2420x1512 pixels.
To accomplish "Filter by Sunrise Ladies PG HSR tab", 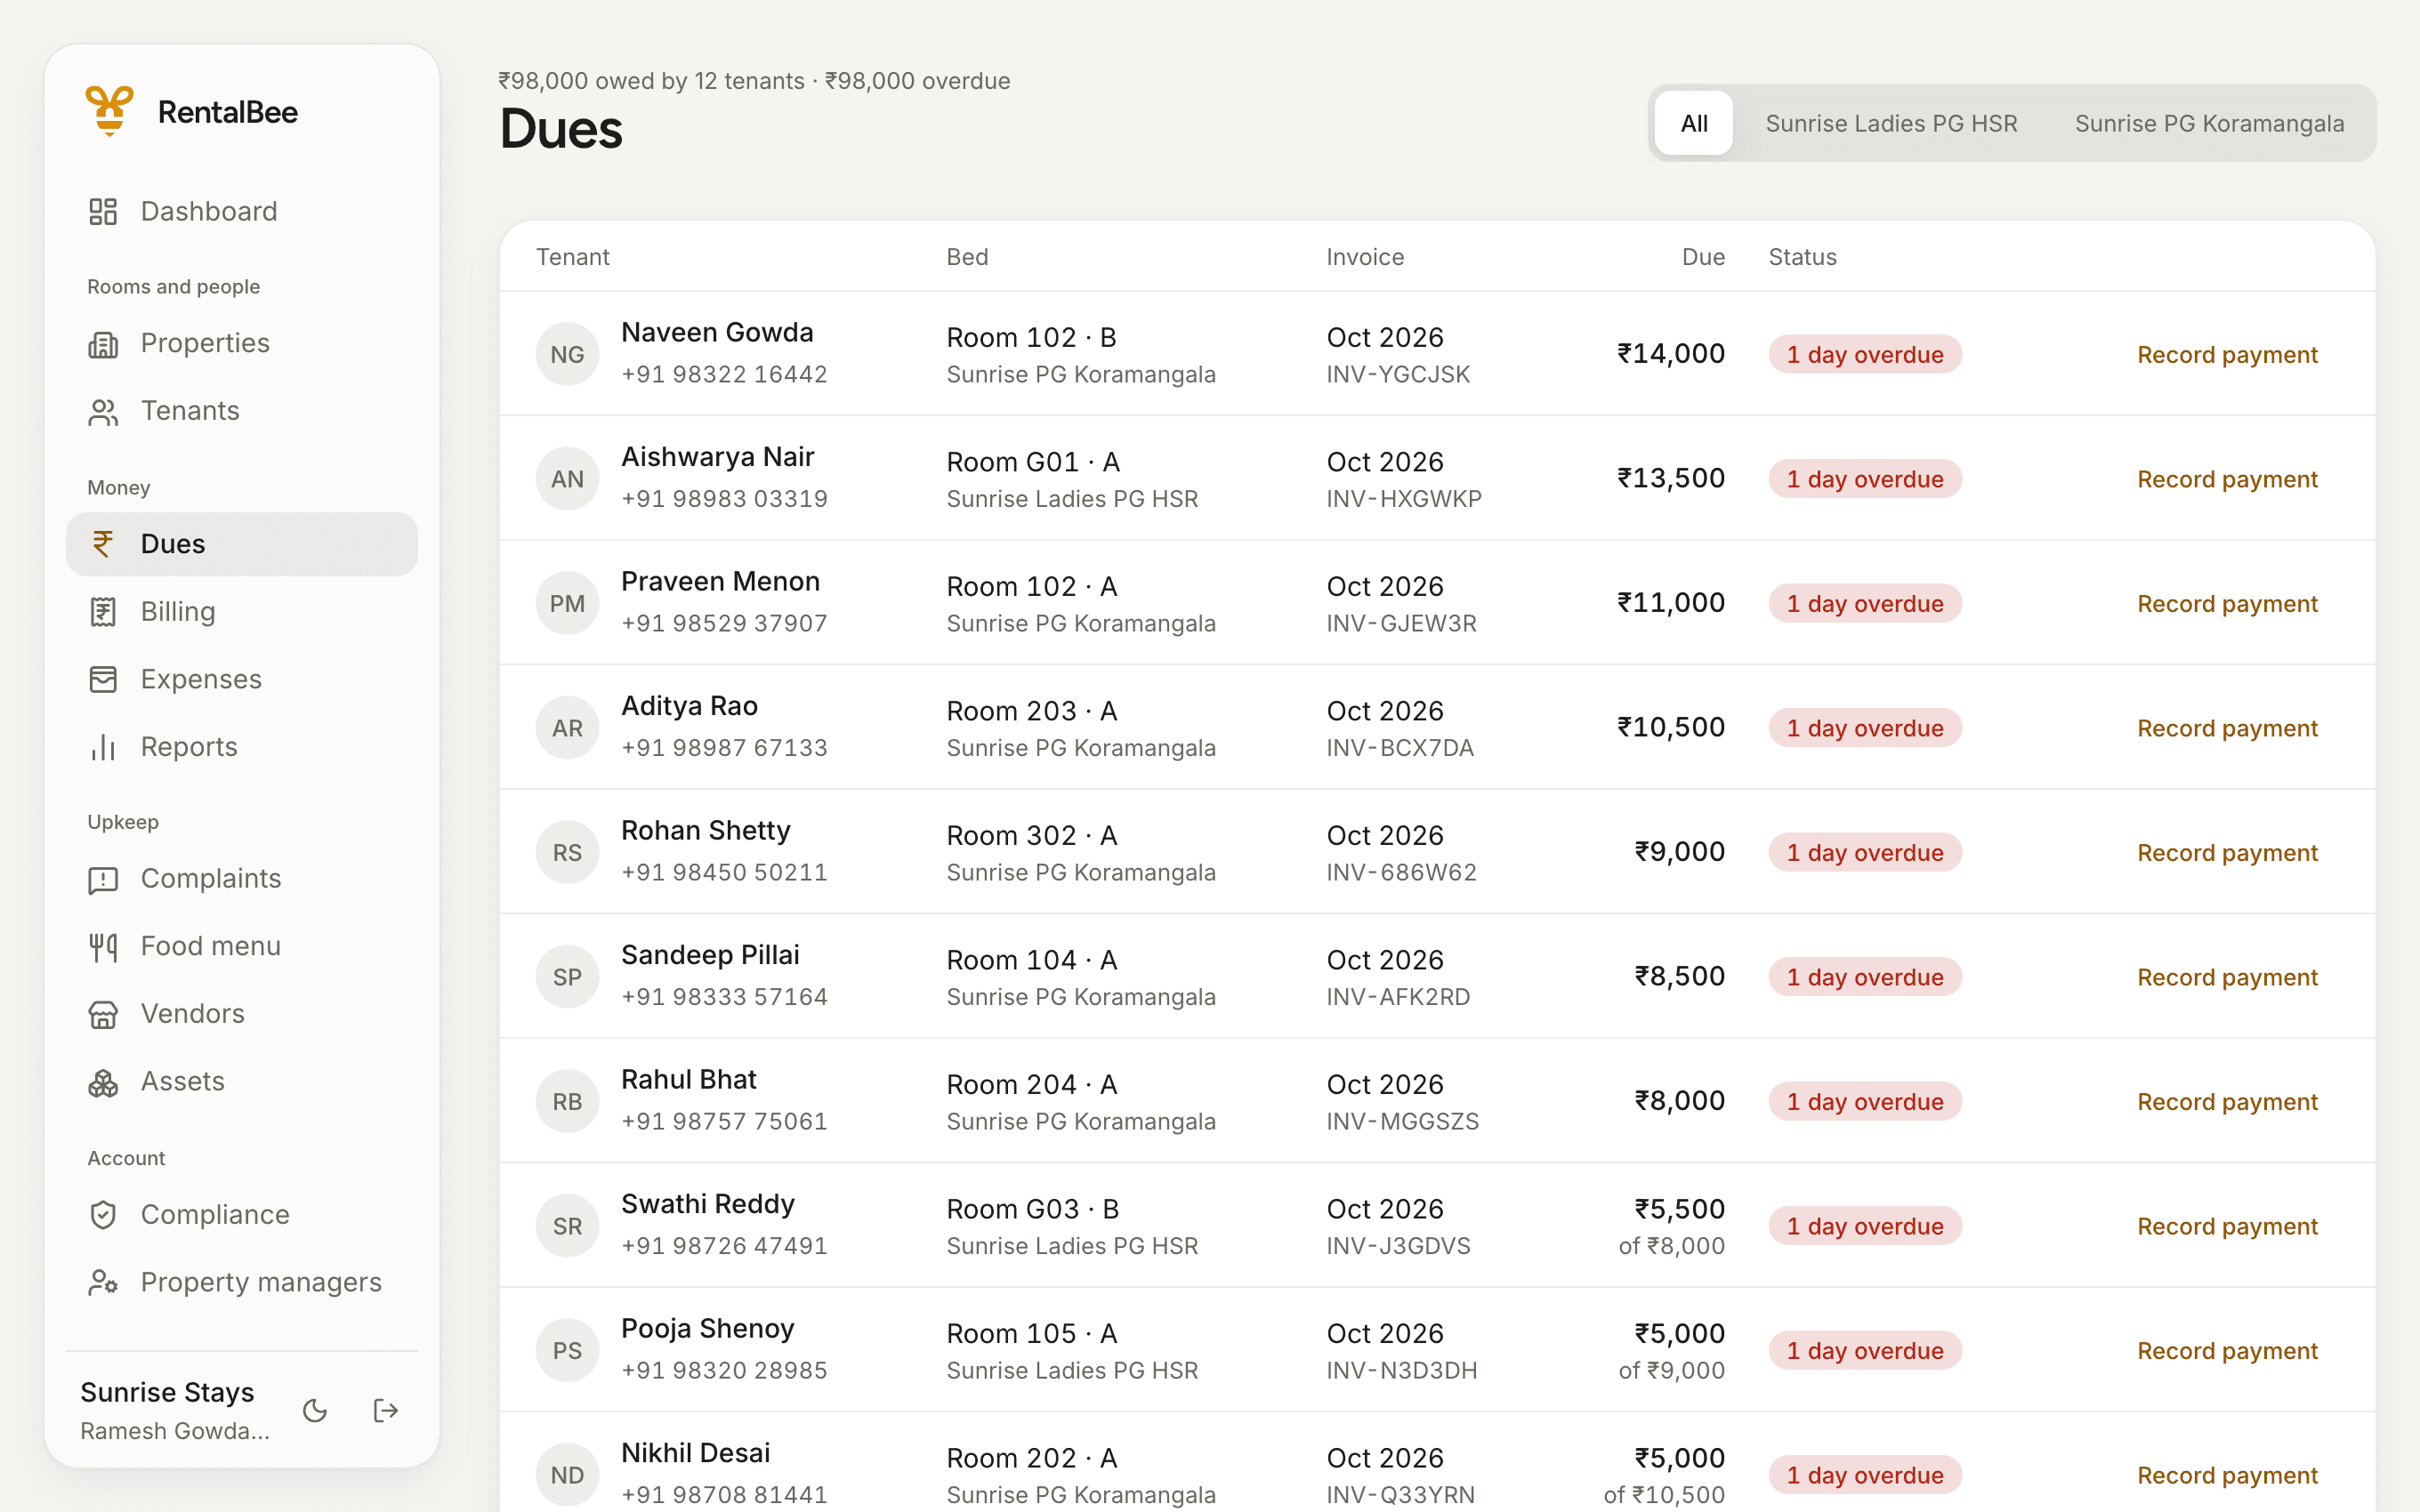I will (1891, 123).
